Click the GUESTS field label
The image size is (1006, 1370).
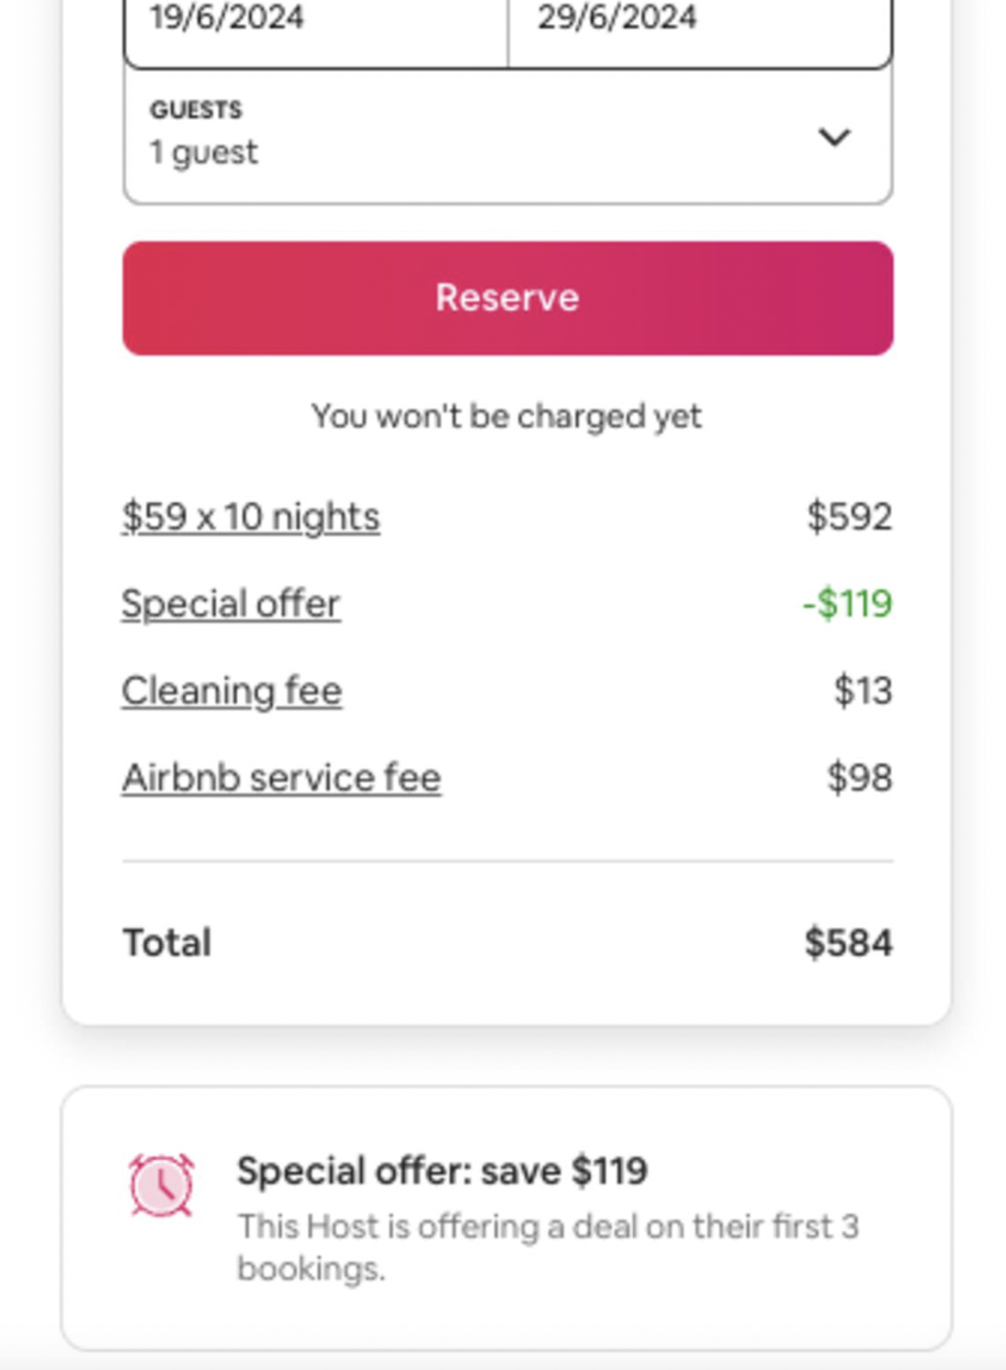[x=196, y=110]
